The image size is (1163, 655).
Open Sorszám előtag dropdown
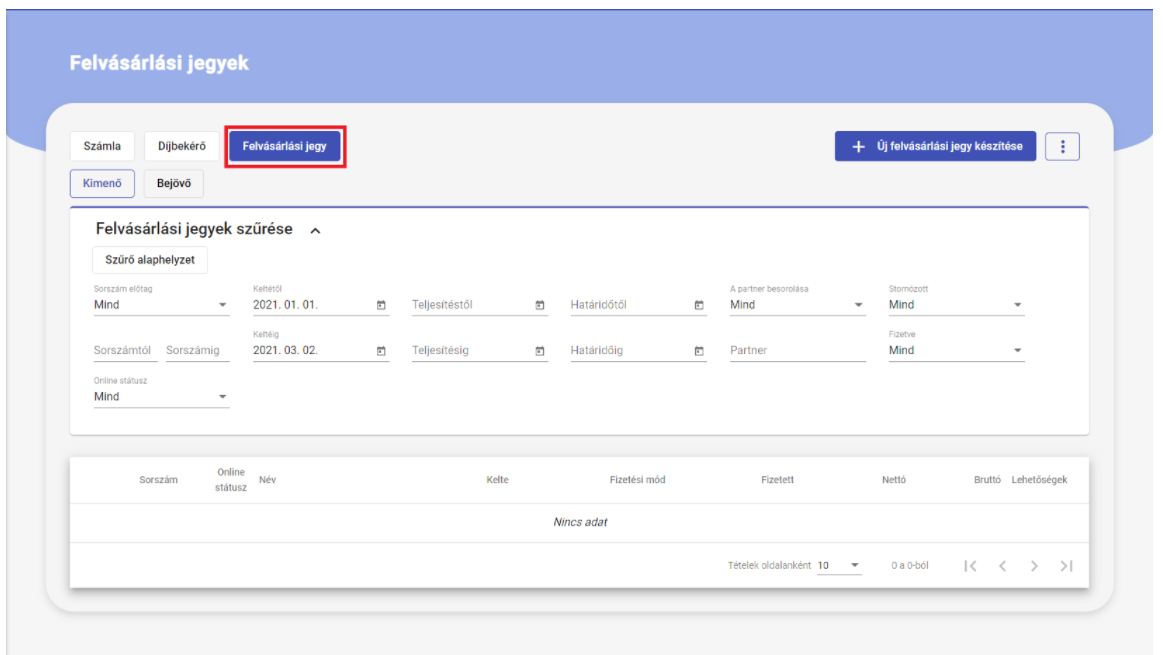(x=161, y=305)
